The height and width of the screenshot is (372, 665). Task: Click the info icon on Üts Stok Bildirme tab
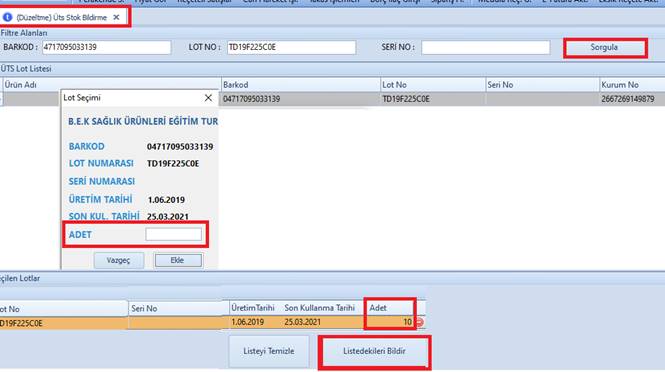click(7, 17)
